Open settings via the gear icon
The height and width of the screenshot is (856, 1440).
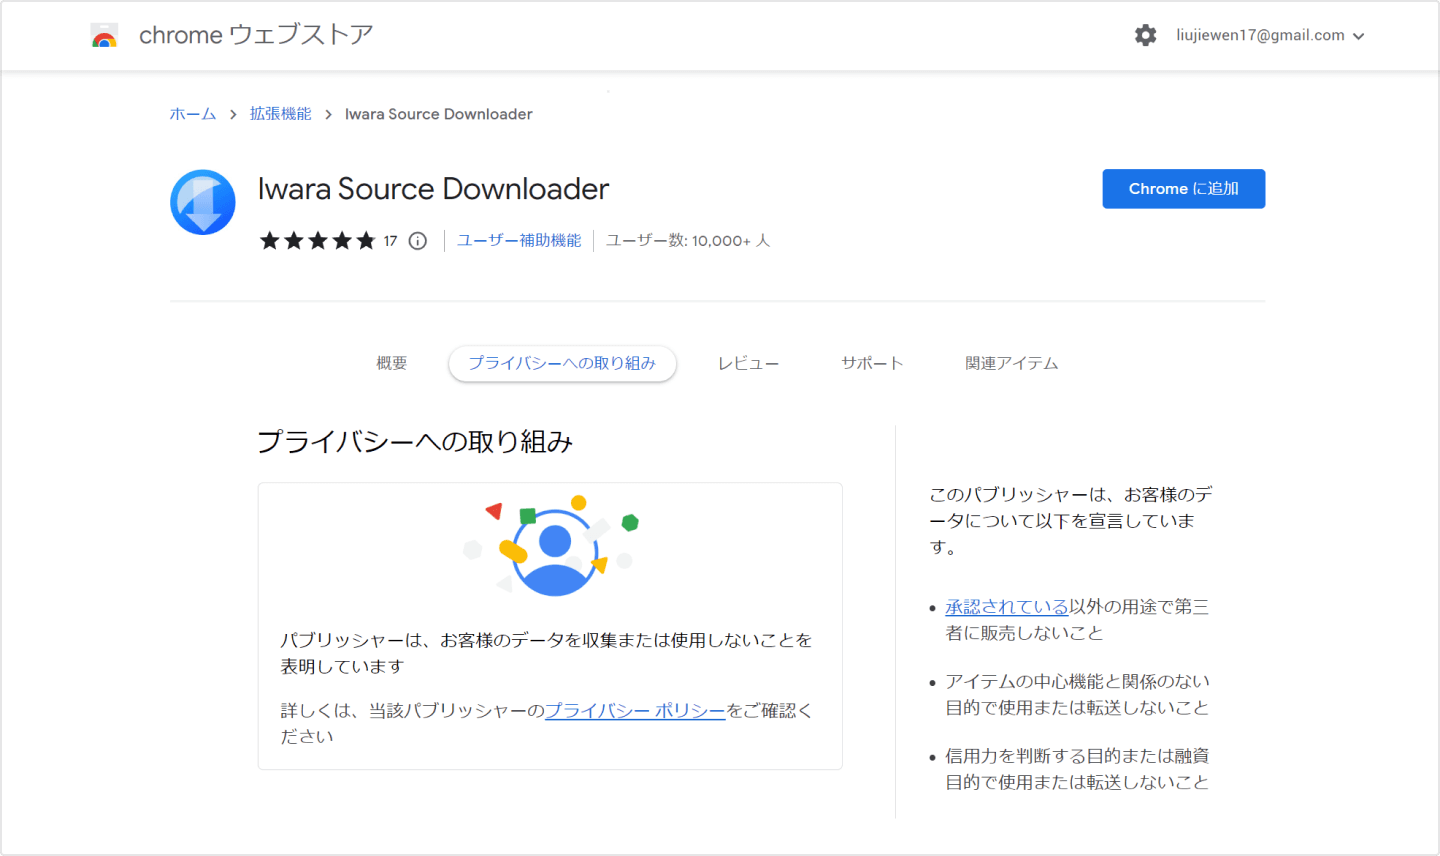(x=1145, y=35)
